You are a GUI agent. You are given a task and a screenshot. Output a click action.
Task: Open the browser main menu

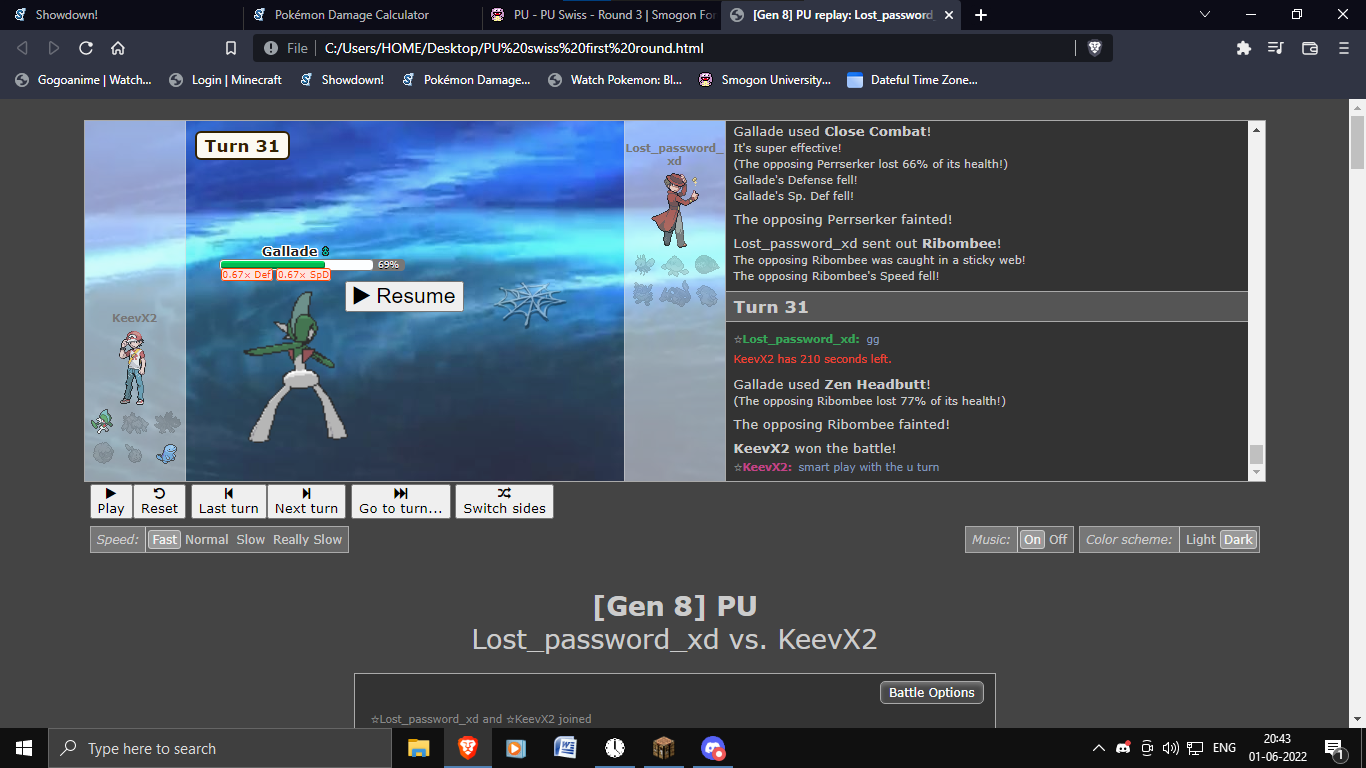pyautogui.click(x=1344, y=48)
